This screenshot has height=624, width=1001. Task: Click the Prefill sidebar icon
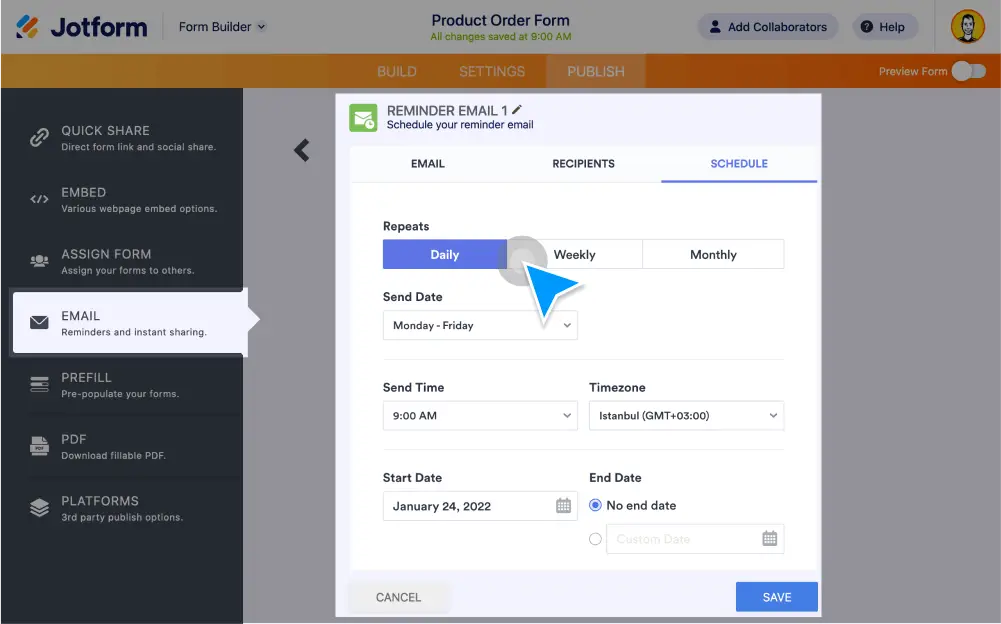tap(39, 384)
